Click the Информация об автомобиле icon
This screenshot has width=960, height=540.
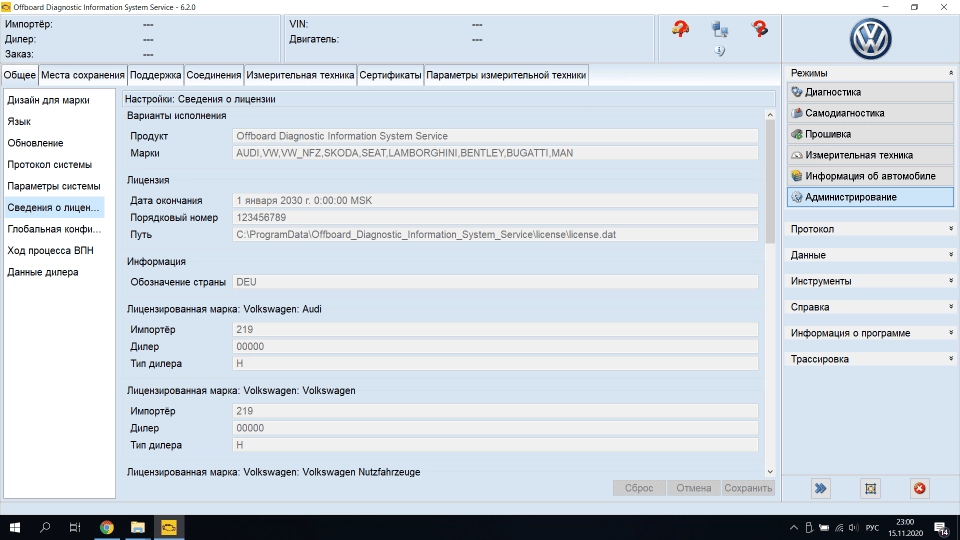click(797, 176)
